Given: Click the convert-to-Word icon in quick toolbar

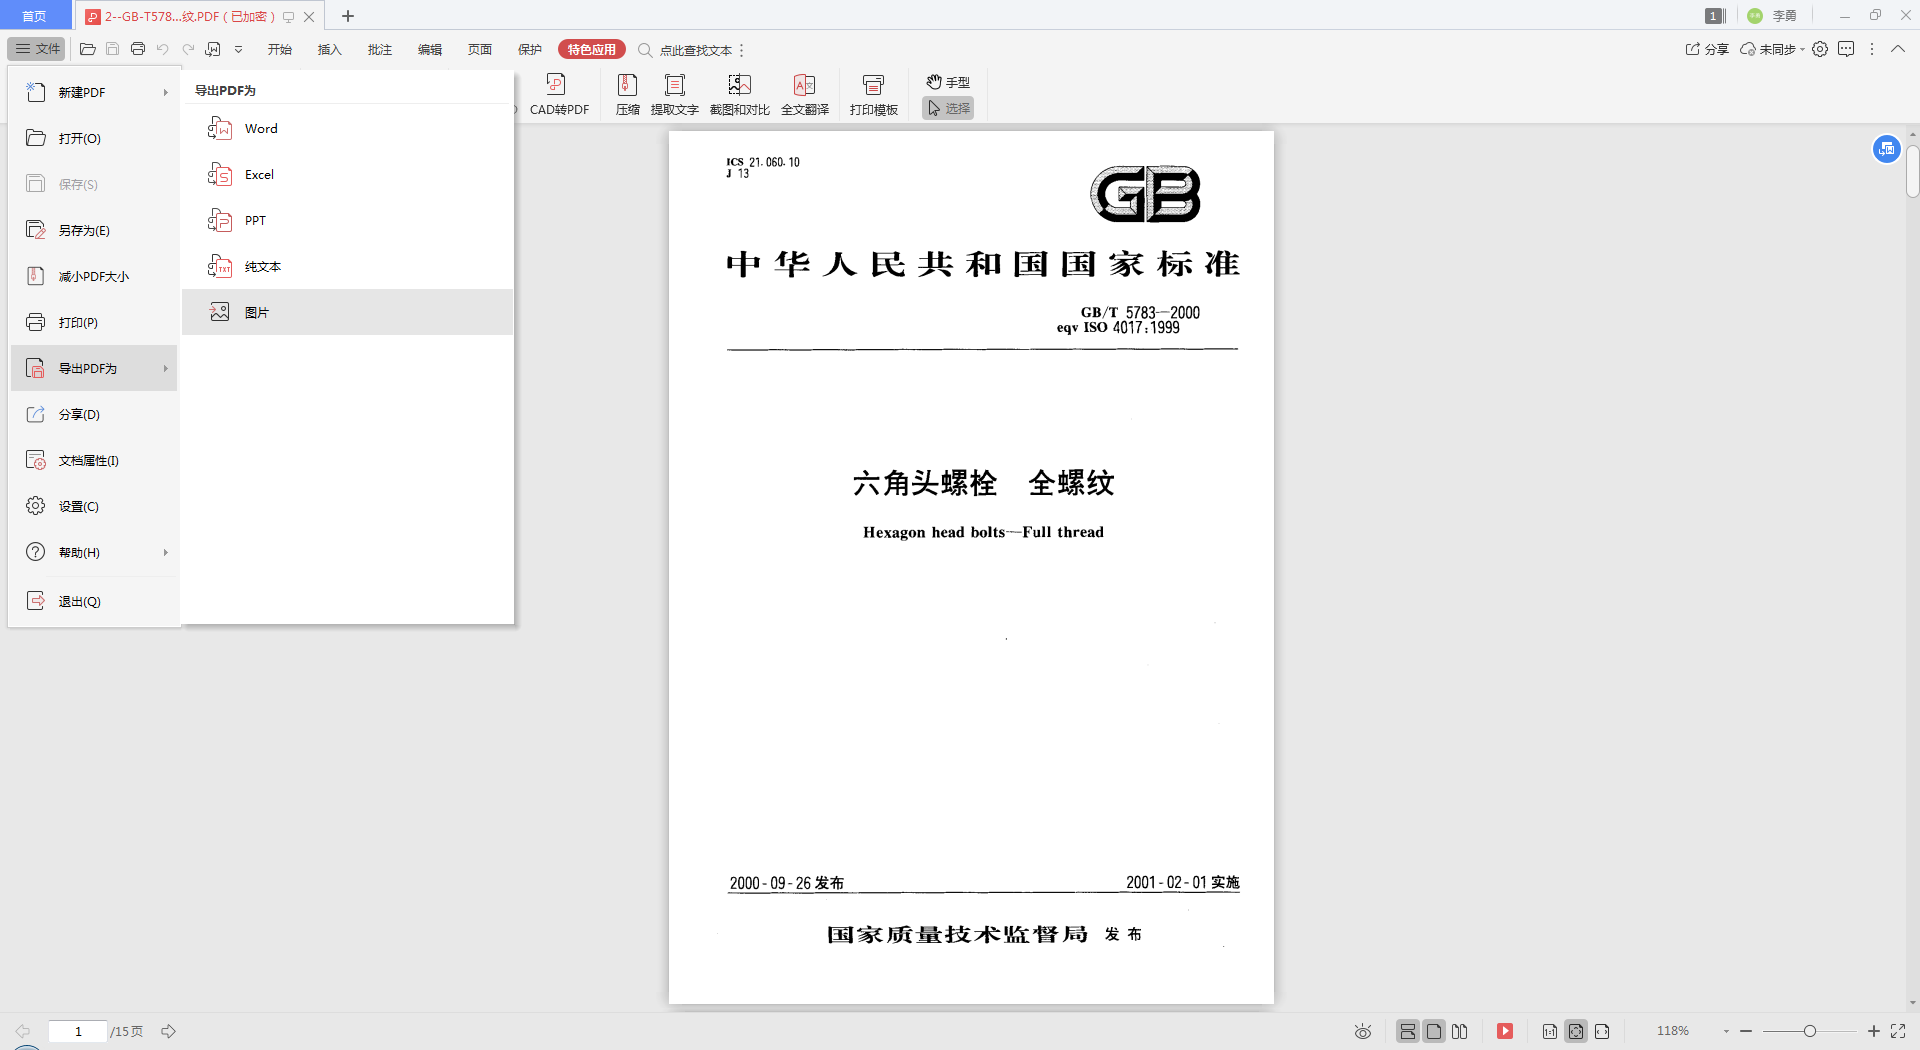Looking at the screenshot, I should pyautogui.click(x=213, y=49).
